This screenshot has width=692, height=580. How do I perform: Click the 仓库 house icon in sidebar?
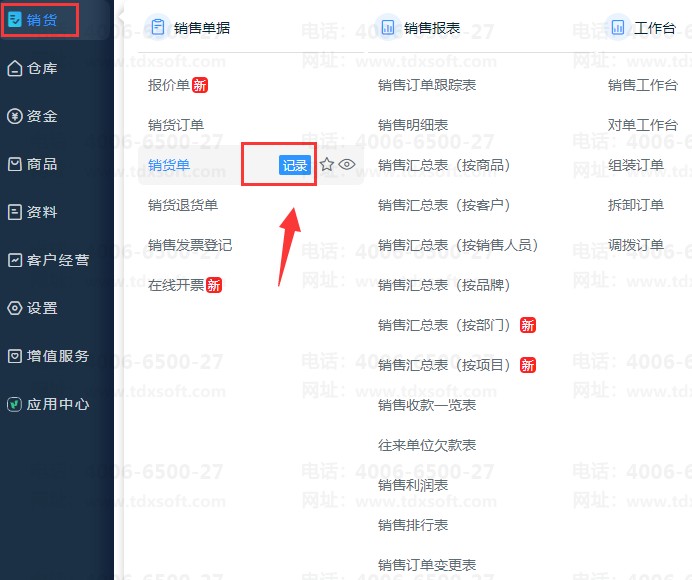[15, 68]
